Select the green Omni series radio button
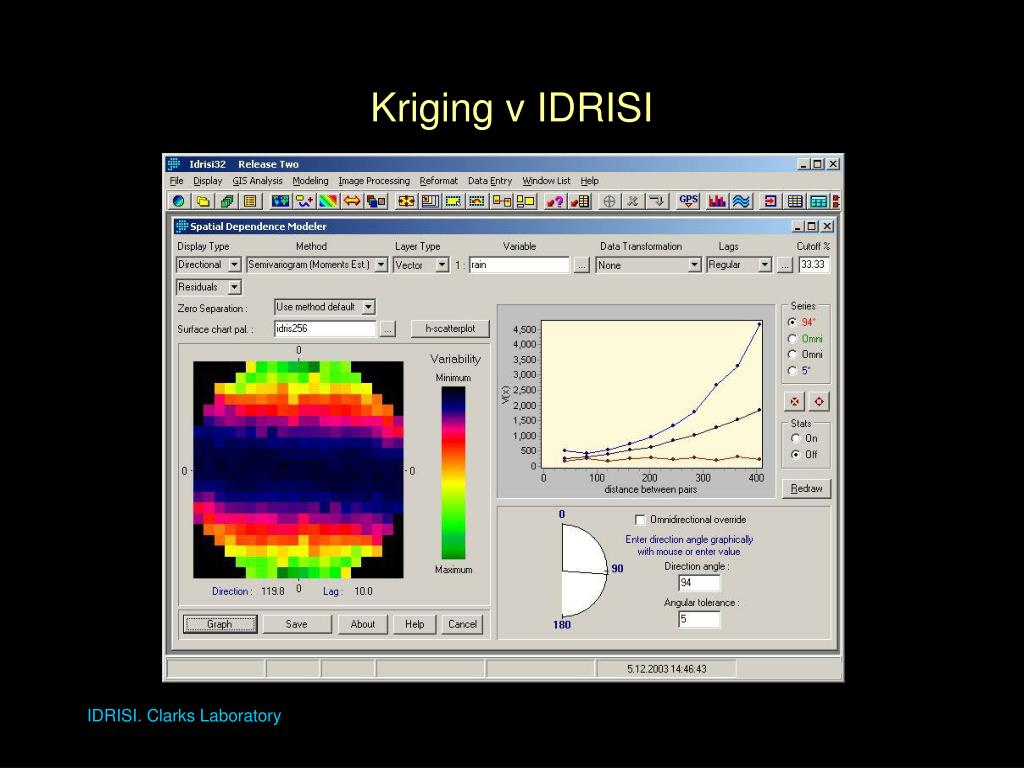 [x=792, y=338]
